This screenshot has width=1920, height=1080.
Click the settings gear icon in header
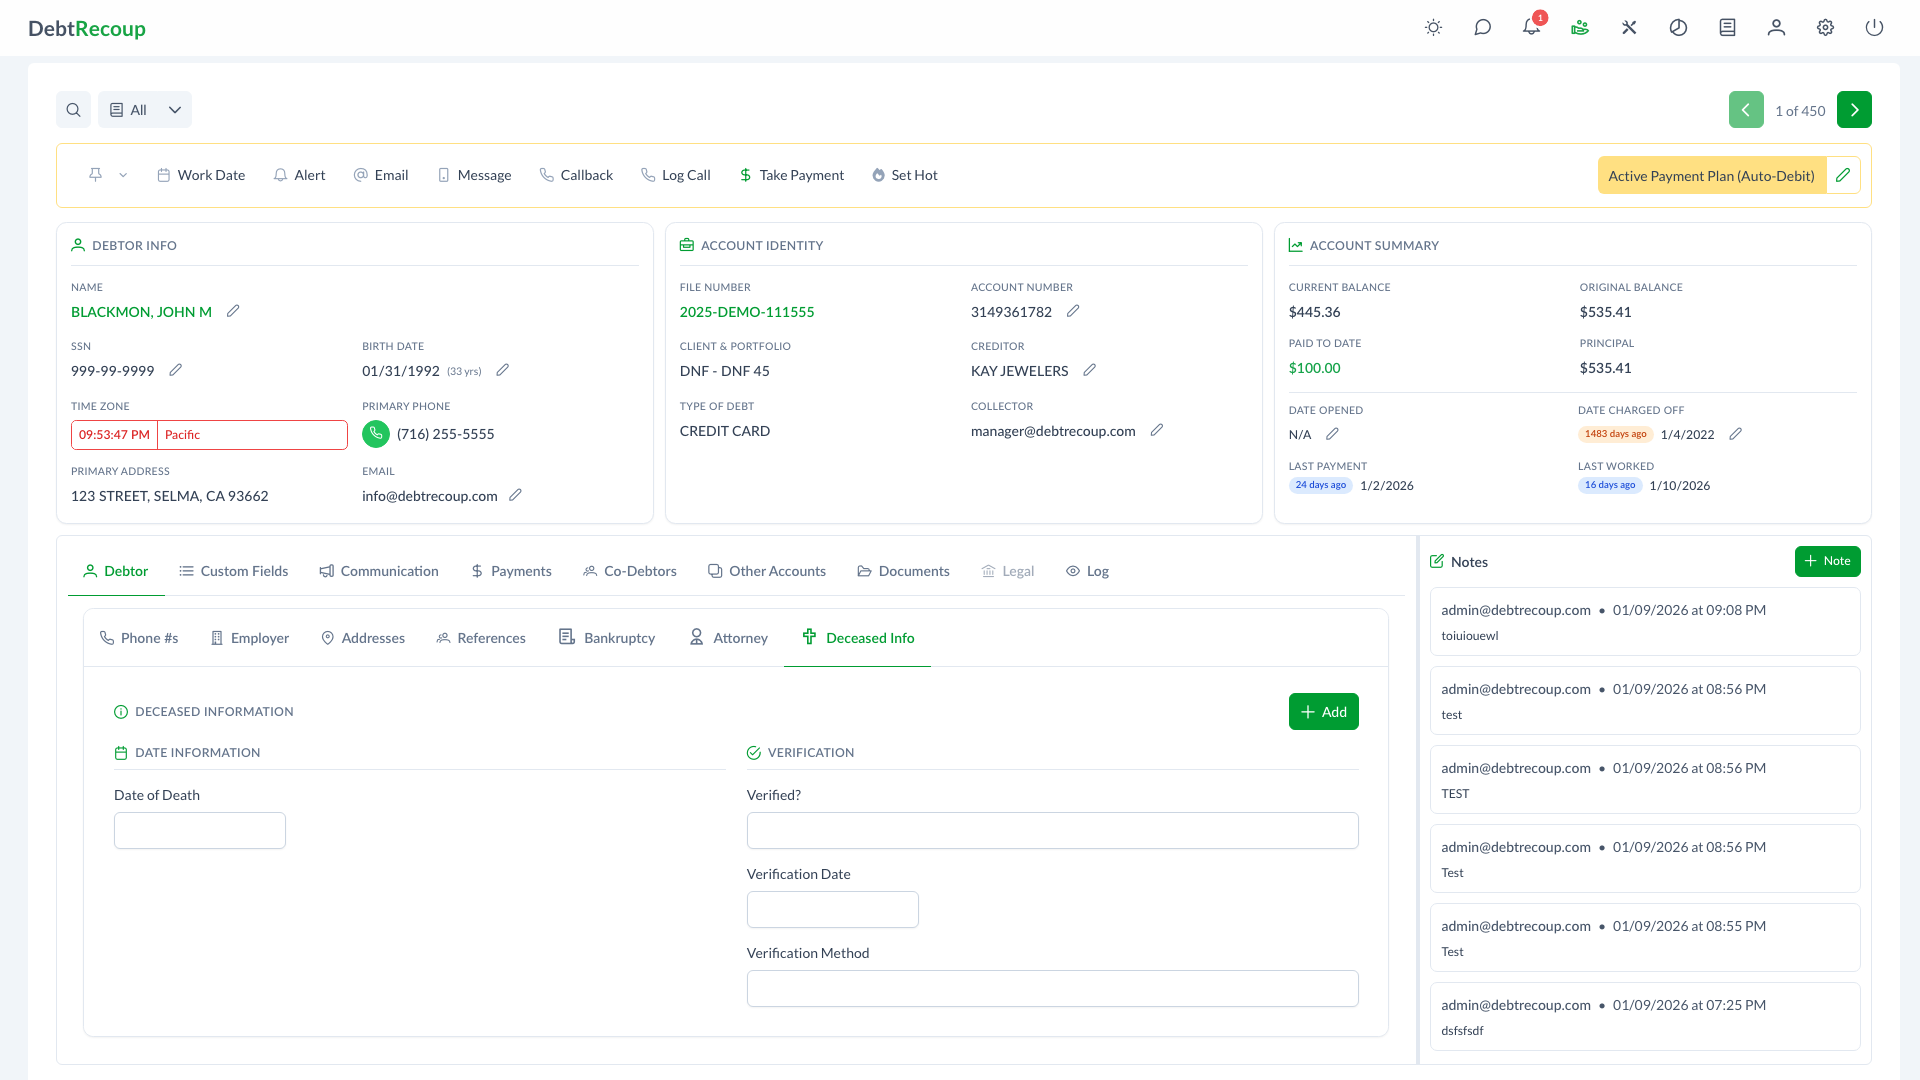click(x=1825, y=28)
